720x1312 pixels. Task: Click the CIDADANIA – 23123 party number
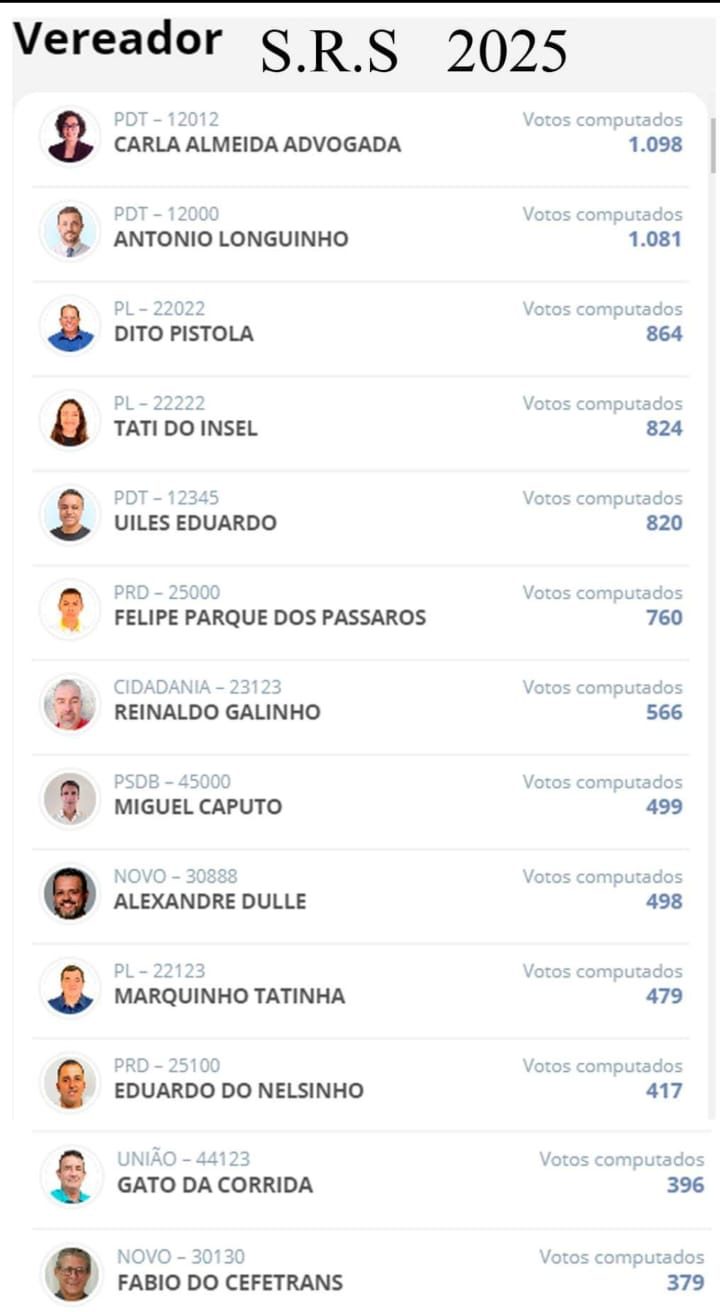coord(197,687)
